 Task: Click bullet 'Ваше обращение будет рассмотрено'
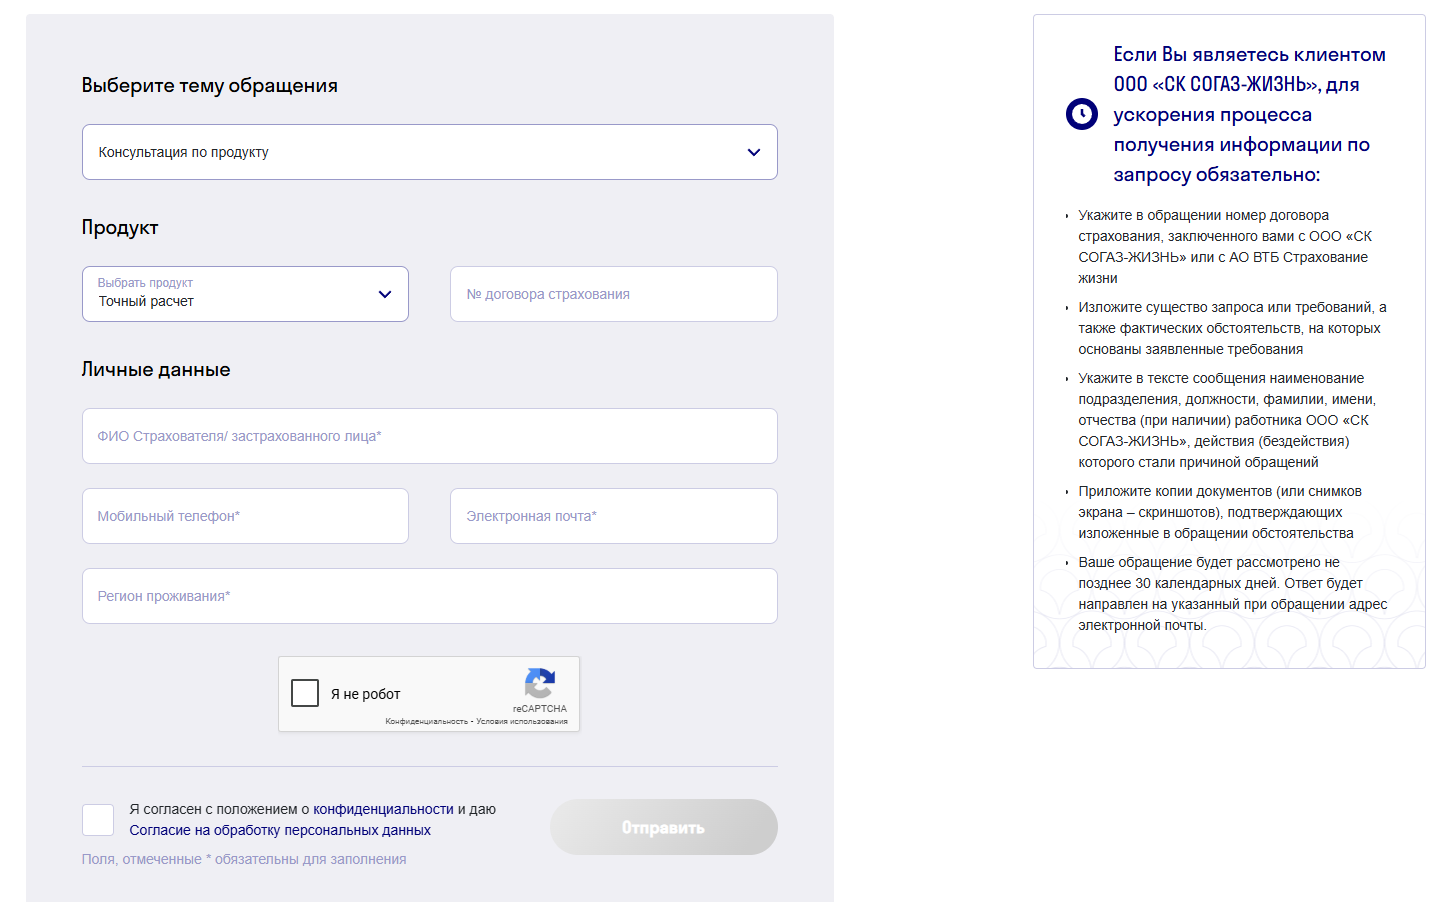(1233, 594)
